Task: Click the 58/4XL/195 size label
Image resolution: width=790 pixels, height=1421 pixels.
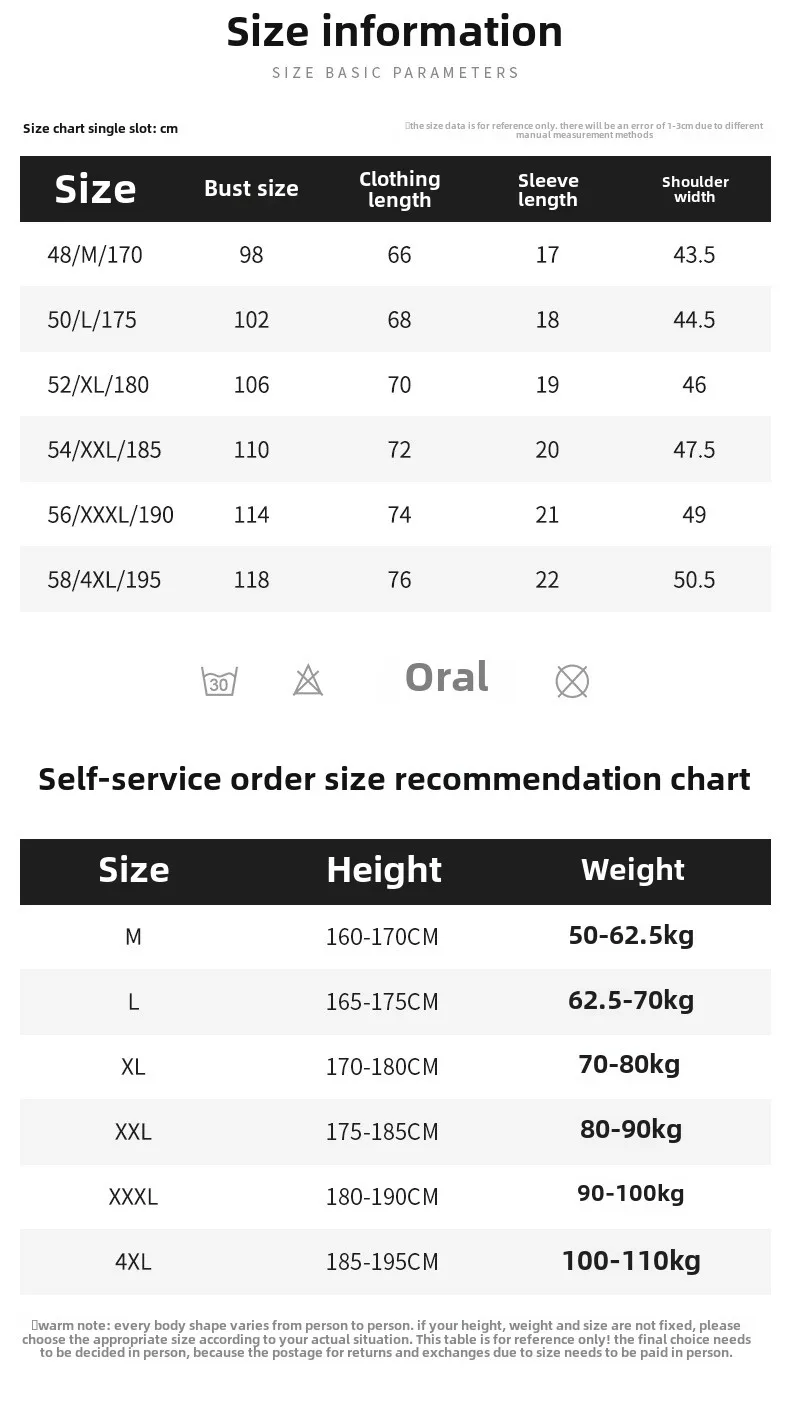Action: point(104,580)
